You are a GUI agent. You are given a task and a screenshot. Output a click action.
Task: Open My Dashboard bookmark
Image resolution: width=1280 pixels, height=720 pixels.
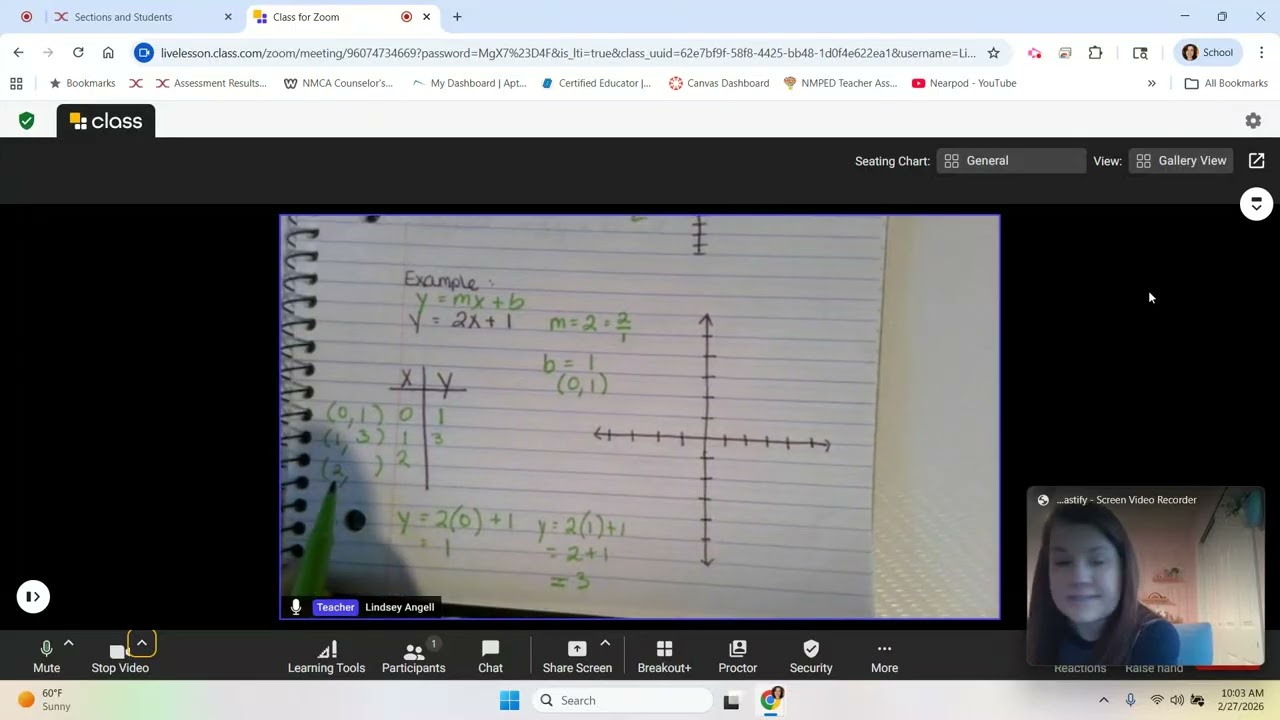click(468, 83)
